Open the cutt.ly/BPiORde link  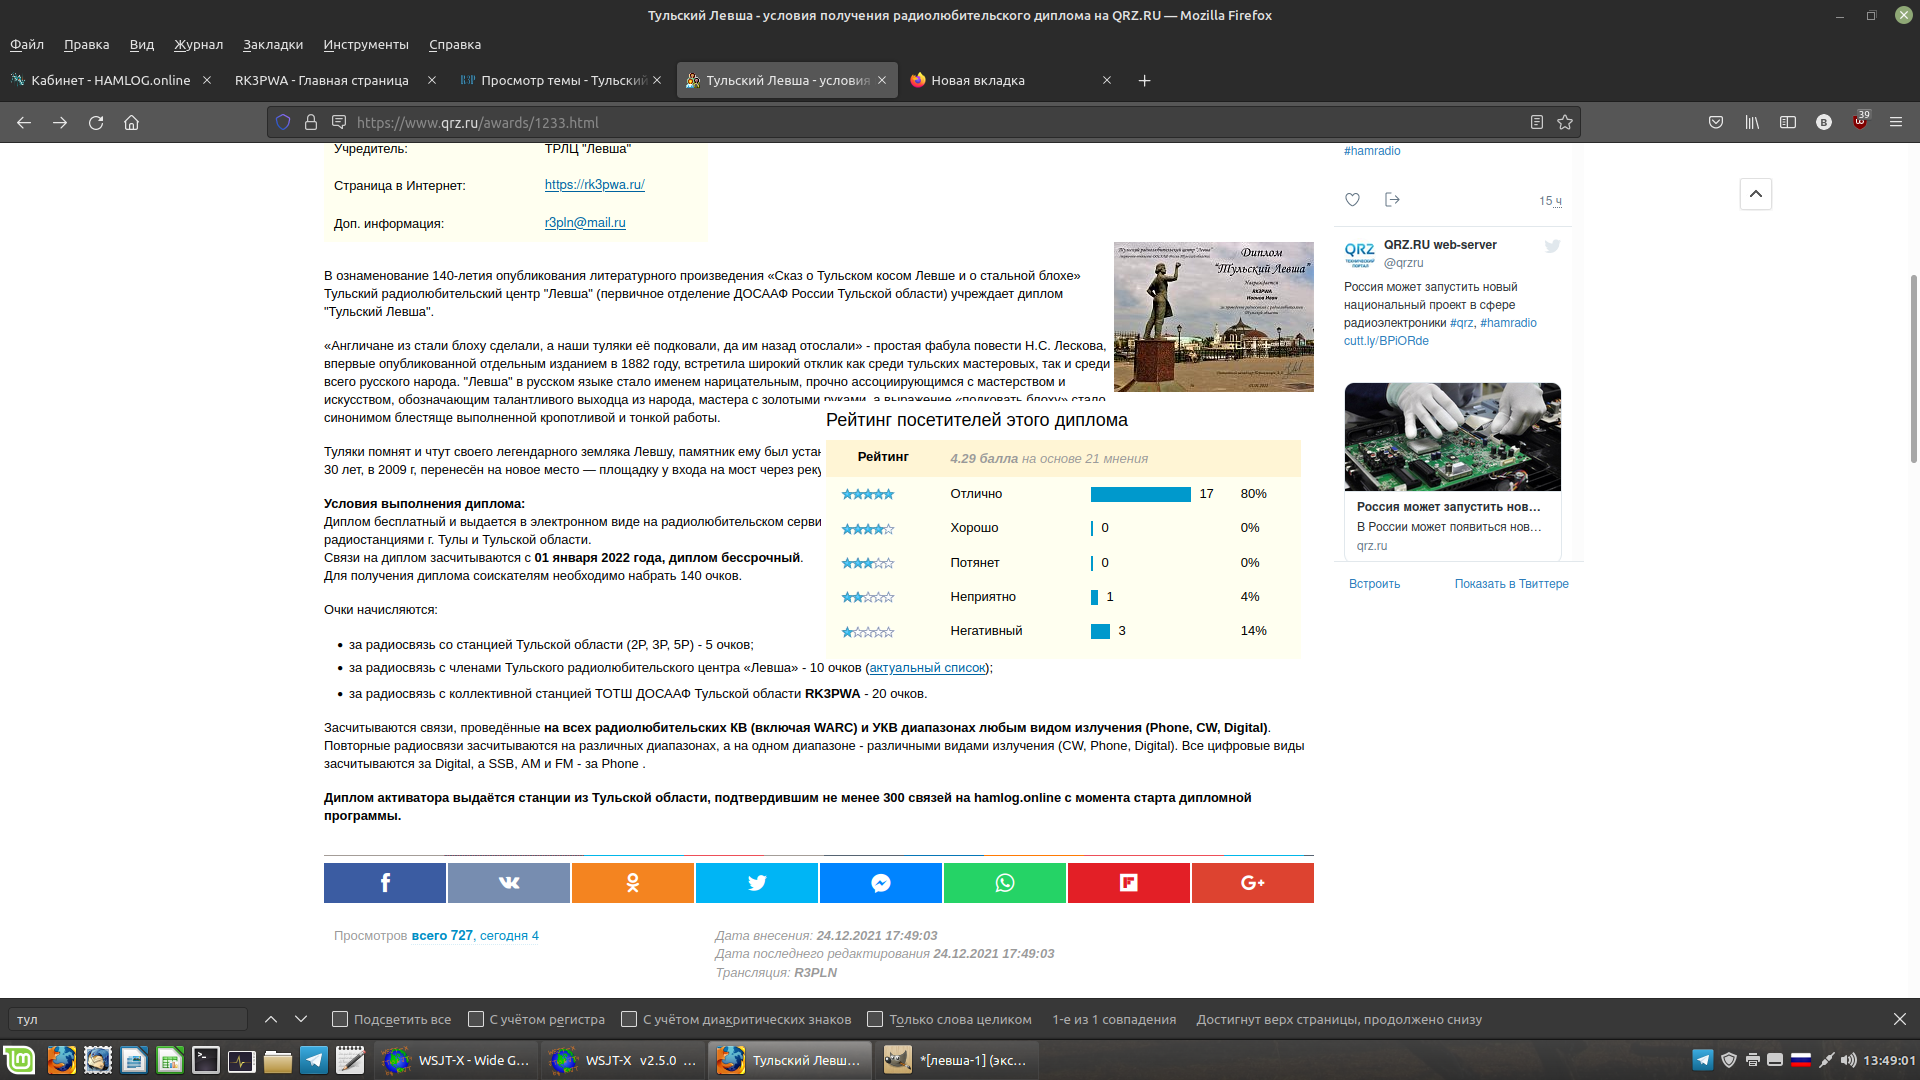coord(1386,341)
